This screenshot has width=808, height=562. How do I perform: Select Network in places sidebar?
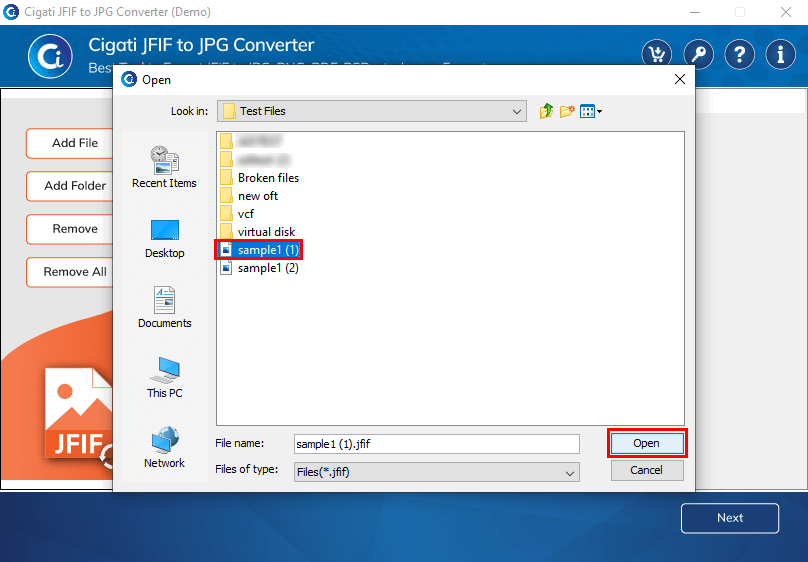pyautogui.click(x=164, y=447)
